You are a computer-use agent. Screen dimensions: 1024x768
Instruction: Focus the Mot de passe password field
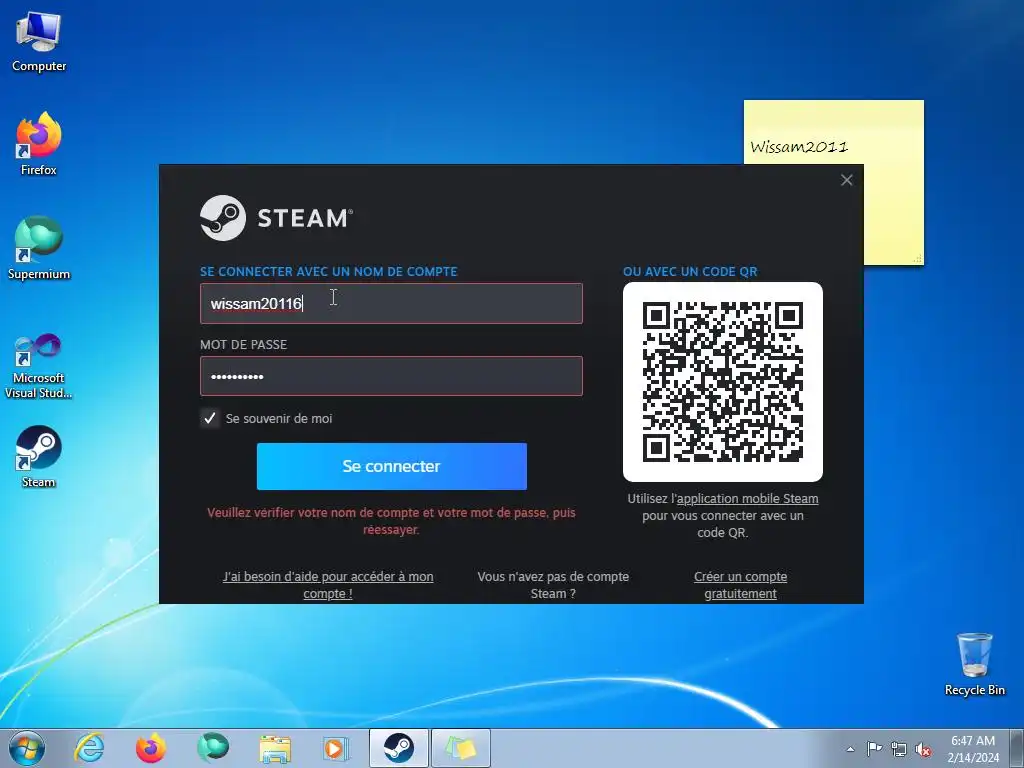coord(391,376)
